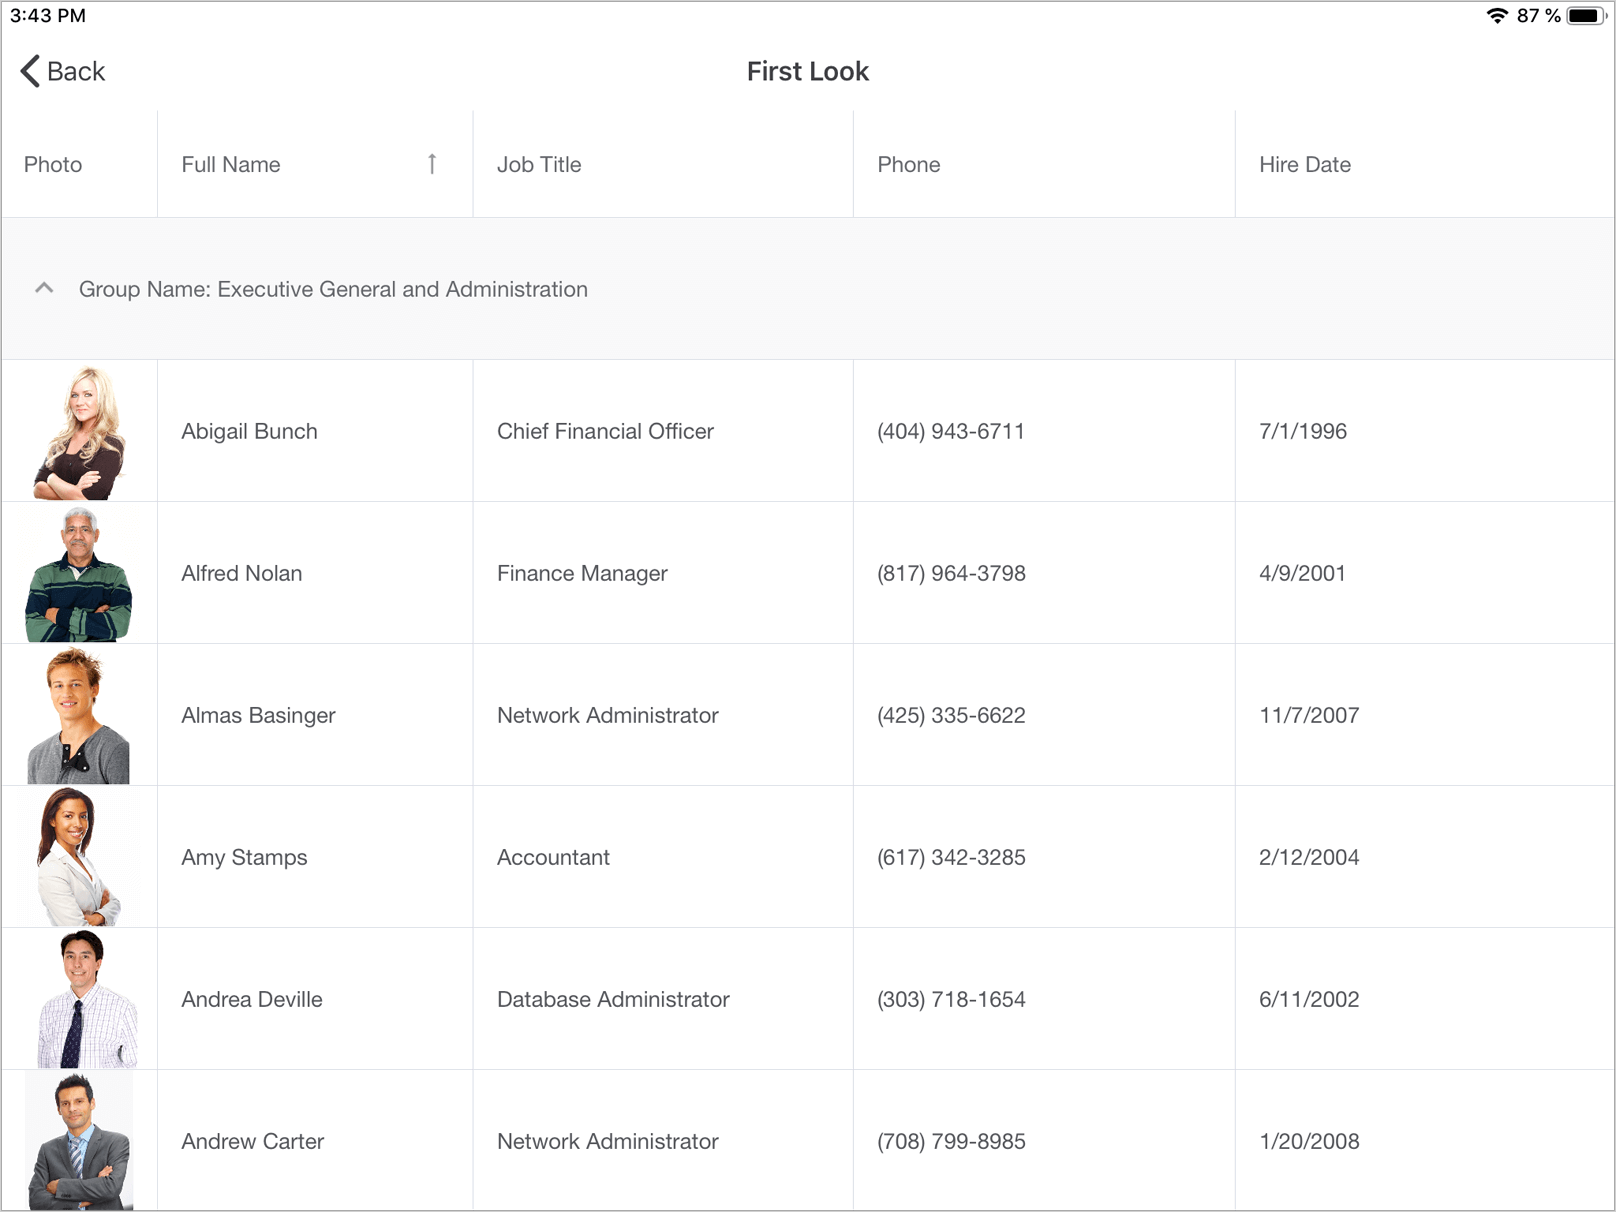1616x1212 pixels.
Task: Tap the Wi-Fi status icon
Action: pyautogui.click(x=1497, y=16)
